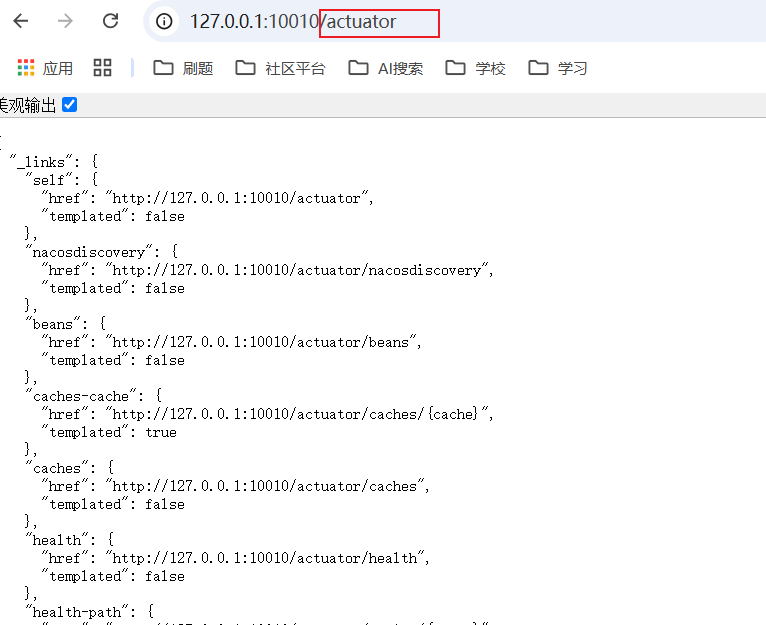Click the actuator/beans href value

[260, 342]
